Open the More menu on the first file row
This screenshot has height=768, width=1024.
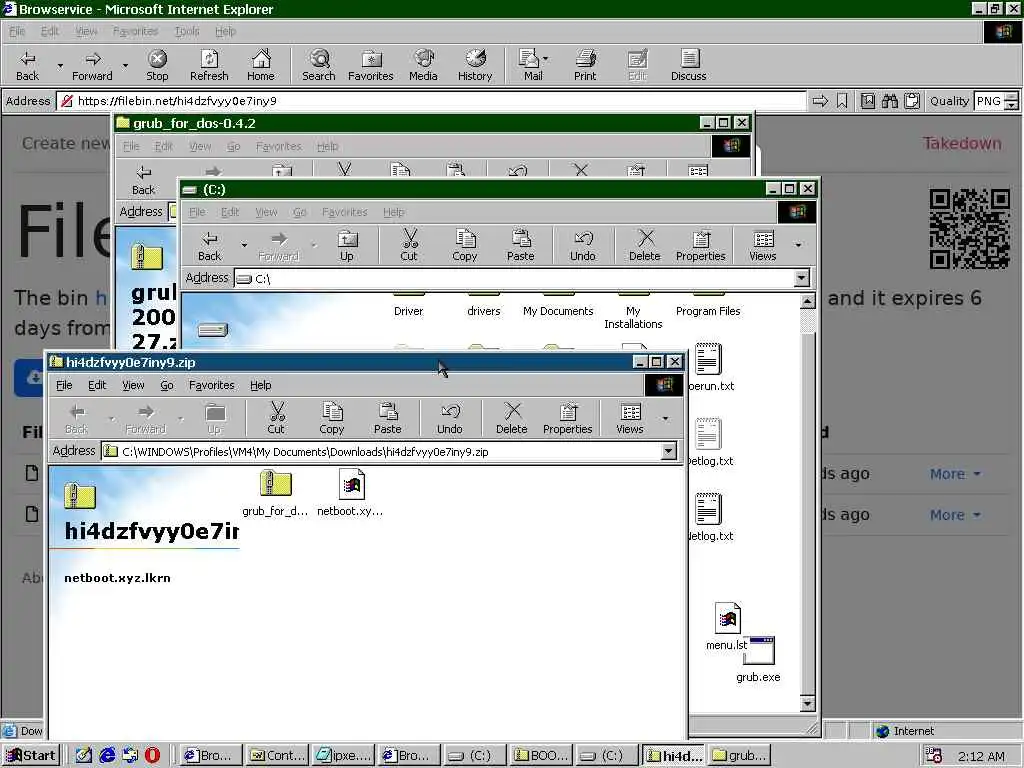[x=955, y=474]
